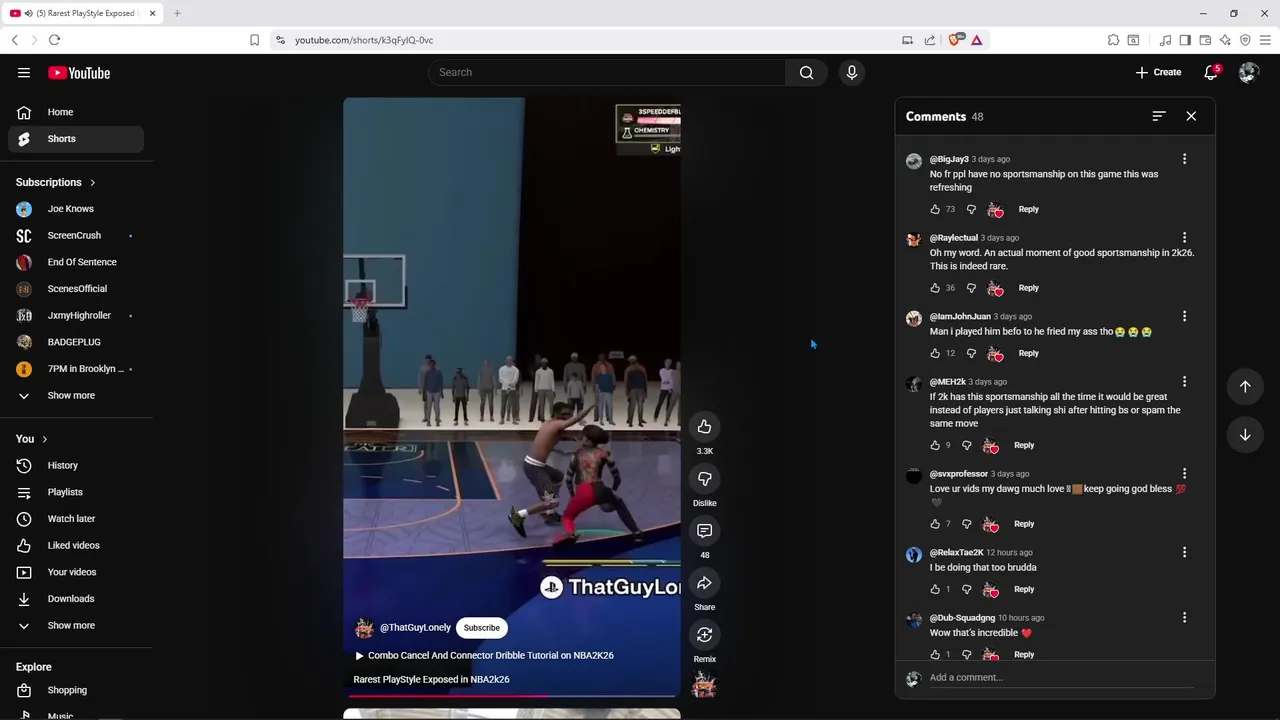Viewport: 1280px width, 720px height.
Task: Expand Show more under Subscriptions
Action: coord(76,395)
